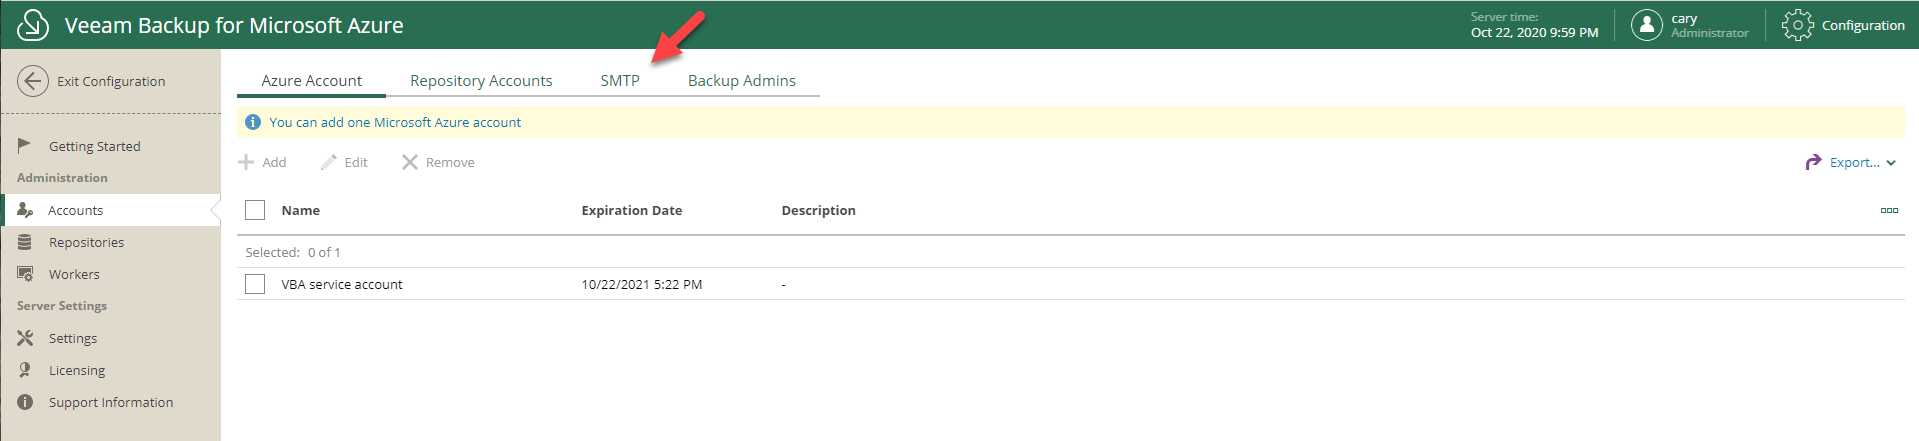Screen dimensions: 1919x441
Task: Click the Repositories database icon
Action: pyautogui.click(x=25, y=242)
